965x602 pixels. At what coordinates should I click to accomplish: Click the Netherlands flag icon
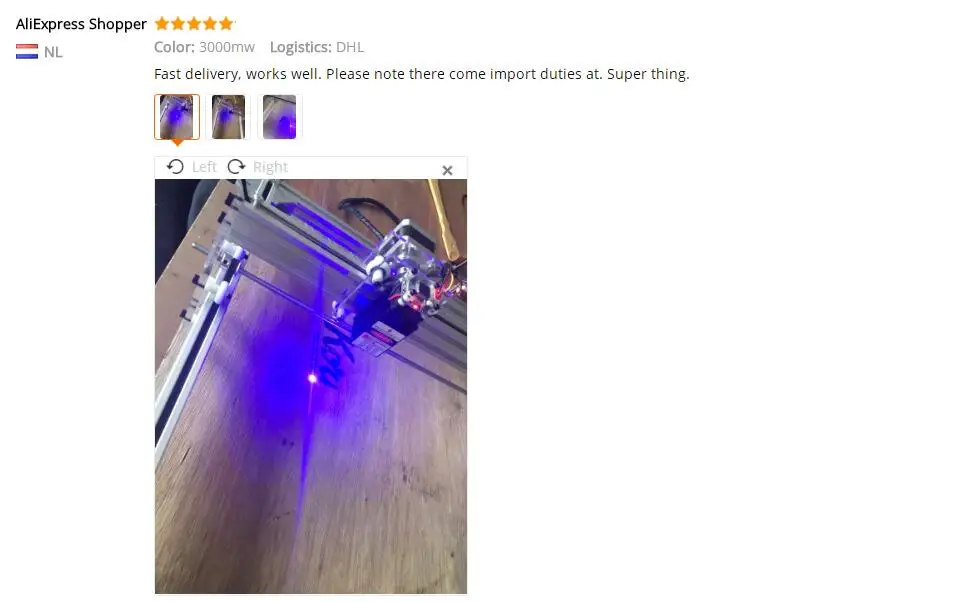coord(27,52)
